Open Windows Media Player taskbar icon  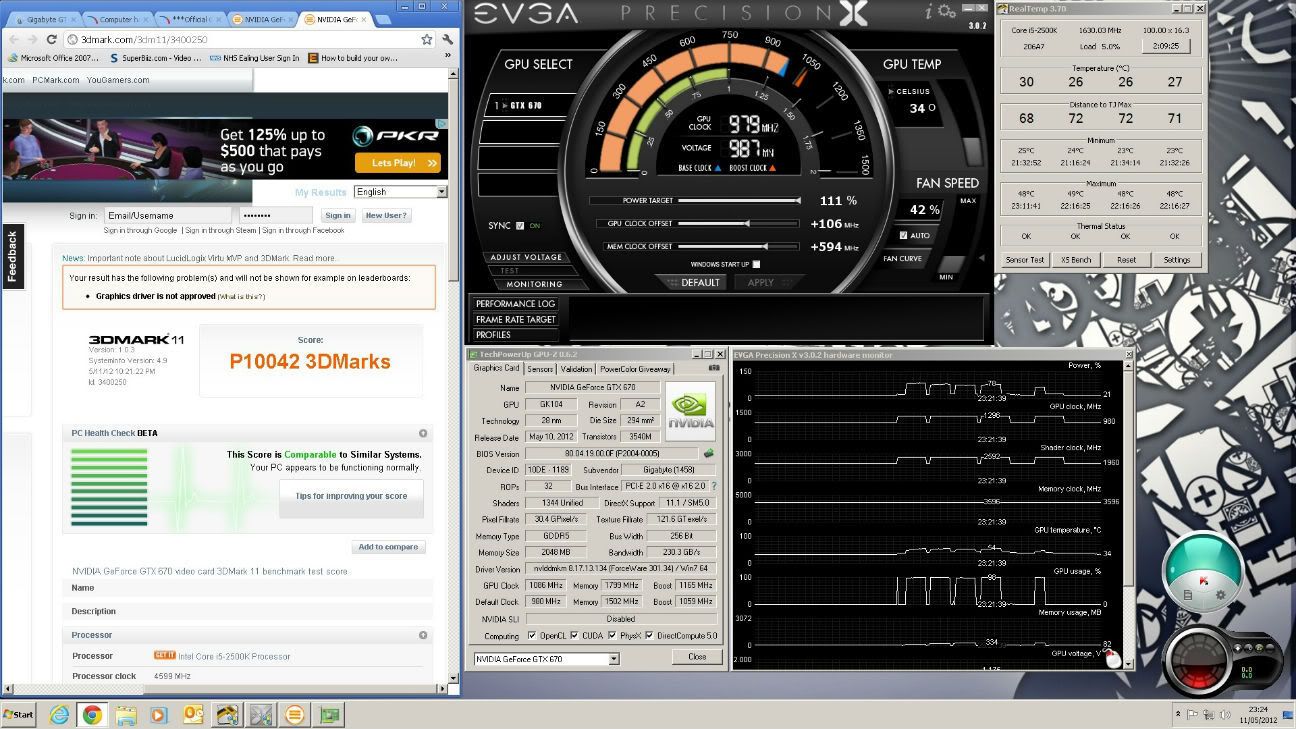[x=158, y=715]
